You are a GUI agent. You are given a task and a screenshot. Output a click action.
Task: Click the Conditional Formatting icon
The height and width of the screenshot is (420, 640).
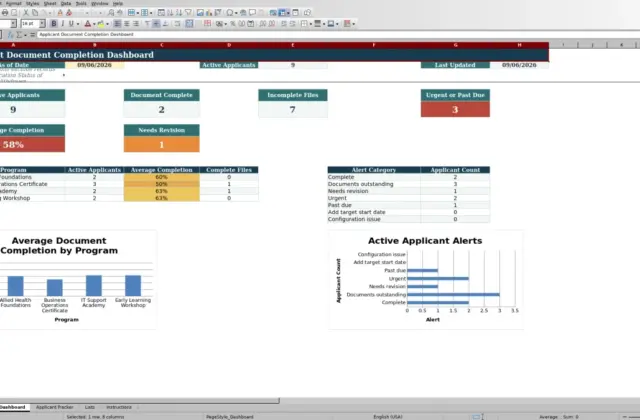[348, 24]
